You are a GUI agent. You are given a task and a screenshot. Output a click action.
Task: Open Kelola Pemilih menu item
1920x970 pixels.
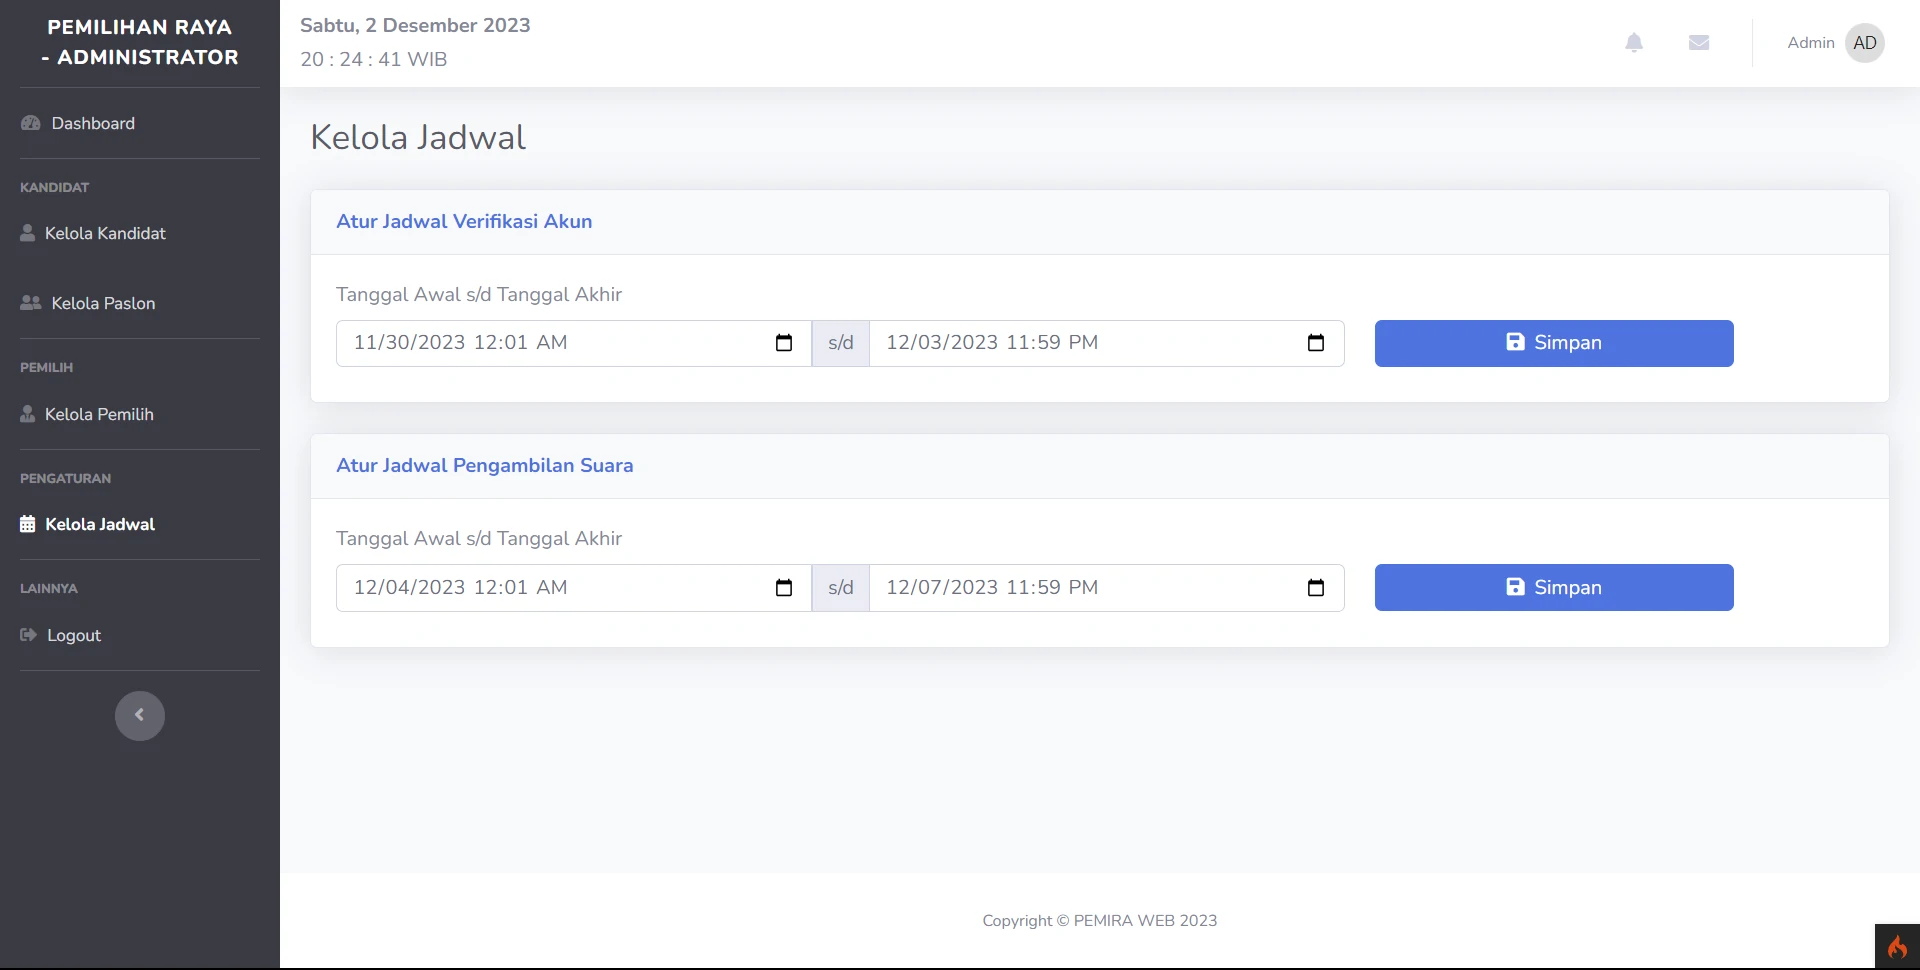click(x=99, y=414)
